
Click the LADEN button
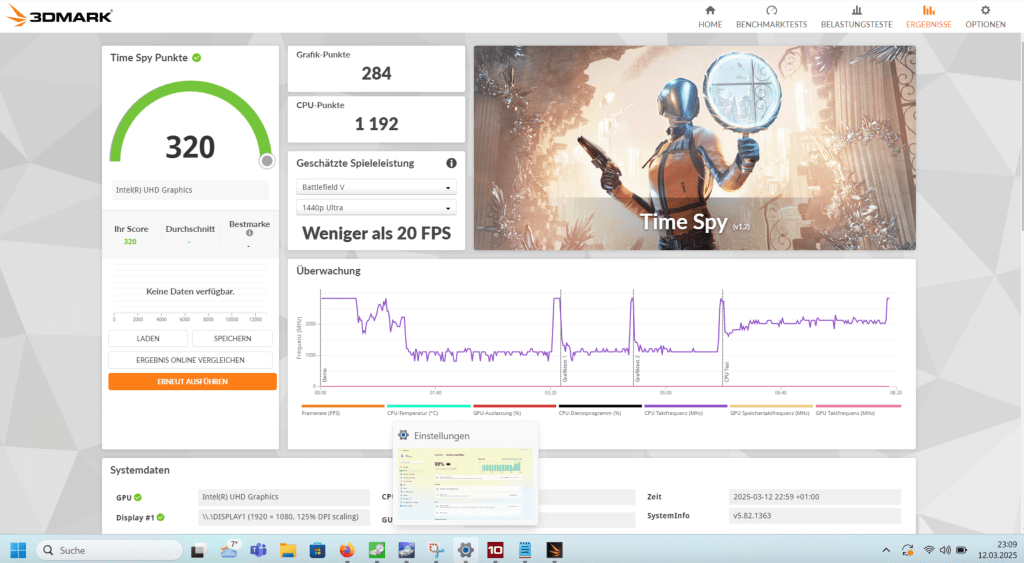click(148, 338)
